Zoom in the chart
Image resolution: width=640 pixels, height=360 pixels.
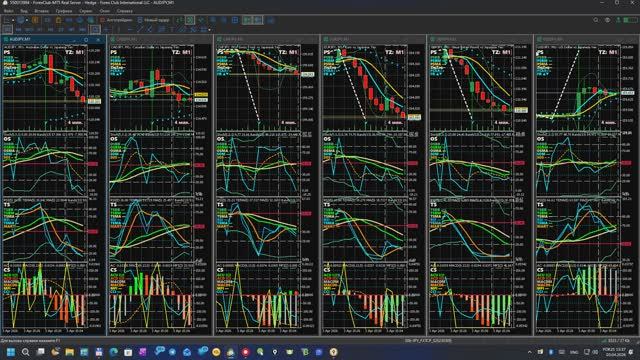213,20
